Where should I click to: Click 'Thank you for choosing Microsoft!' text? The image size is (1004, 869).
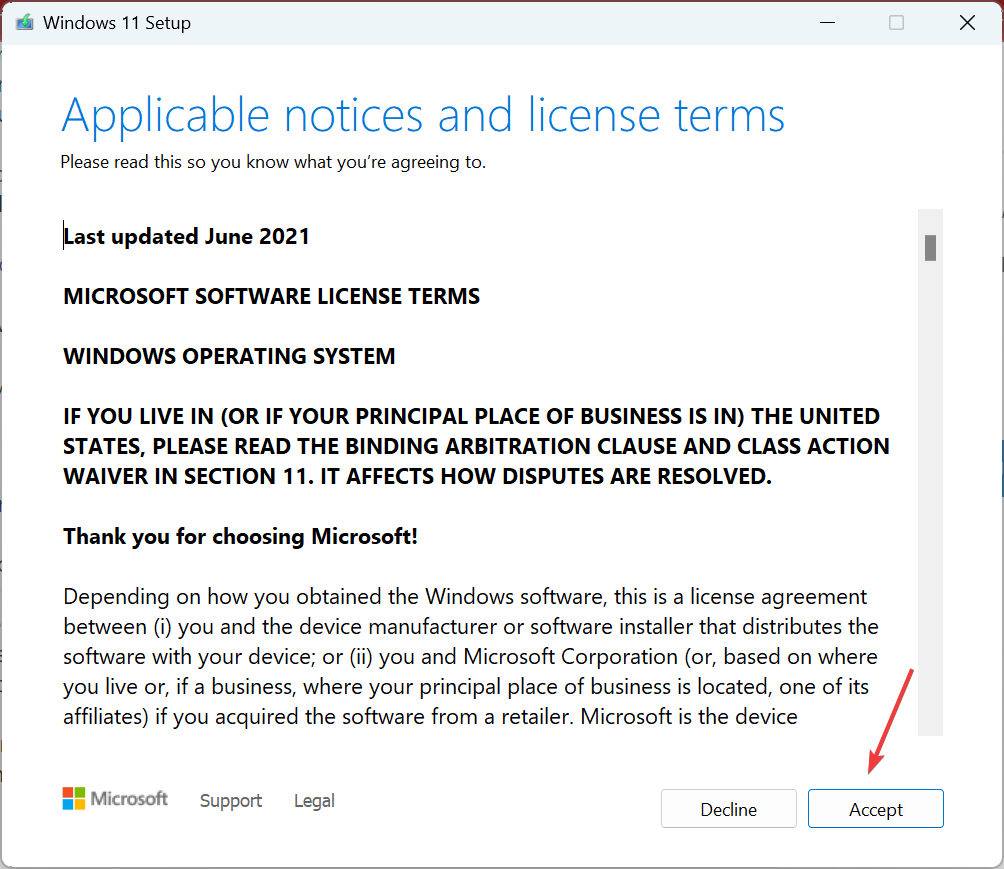[x=240, y=537]
